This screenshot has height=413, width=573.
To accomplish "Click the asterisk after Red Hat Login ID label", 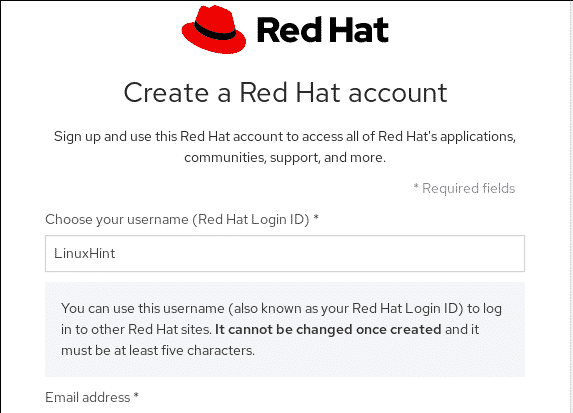I will coord(316,217).
